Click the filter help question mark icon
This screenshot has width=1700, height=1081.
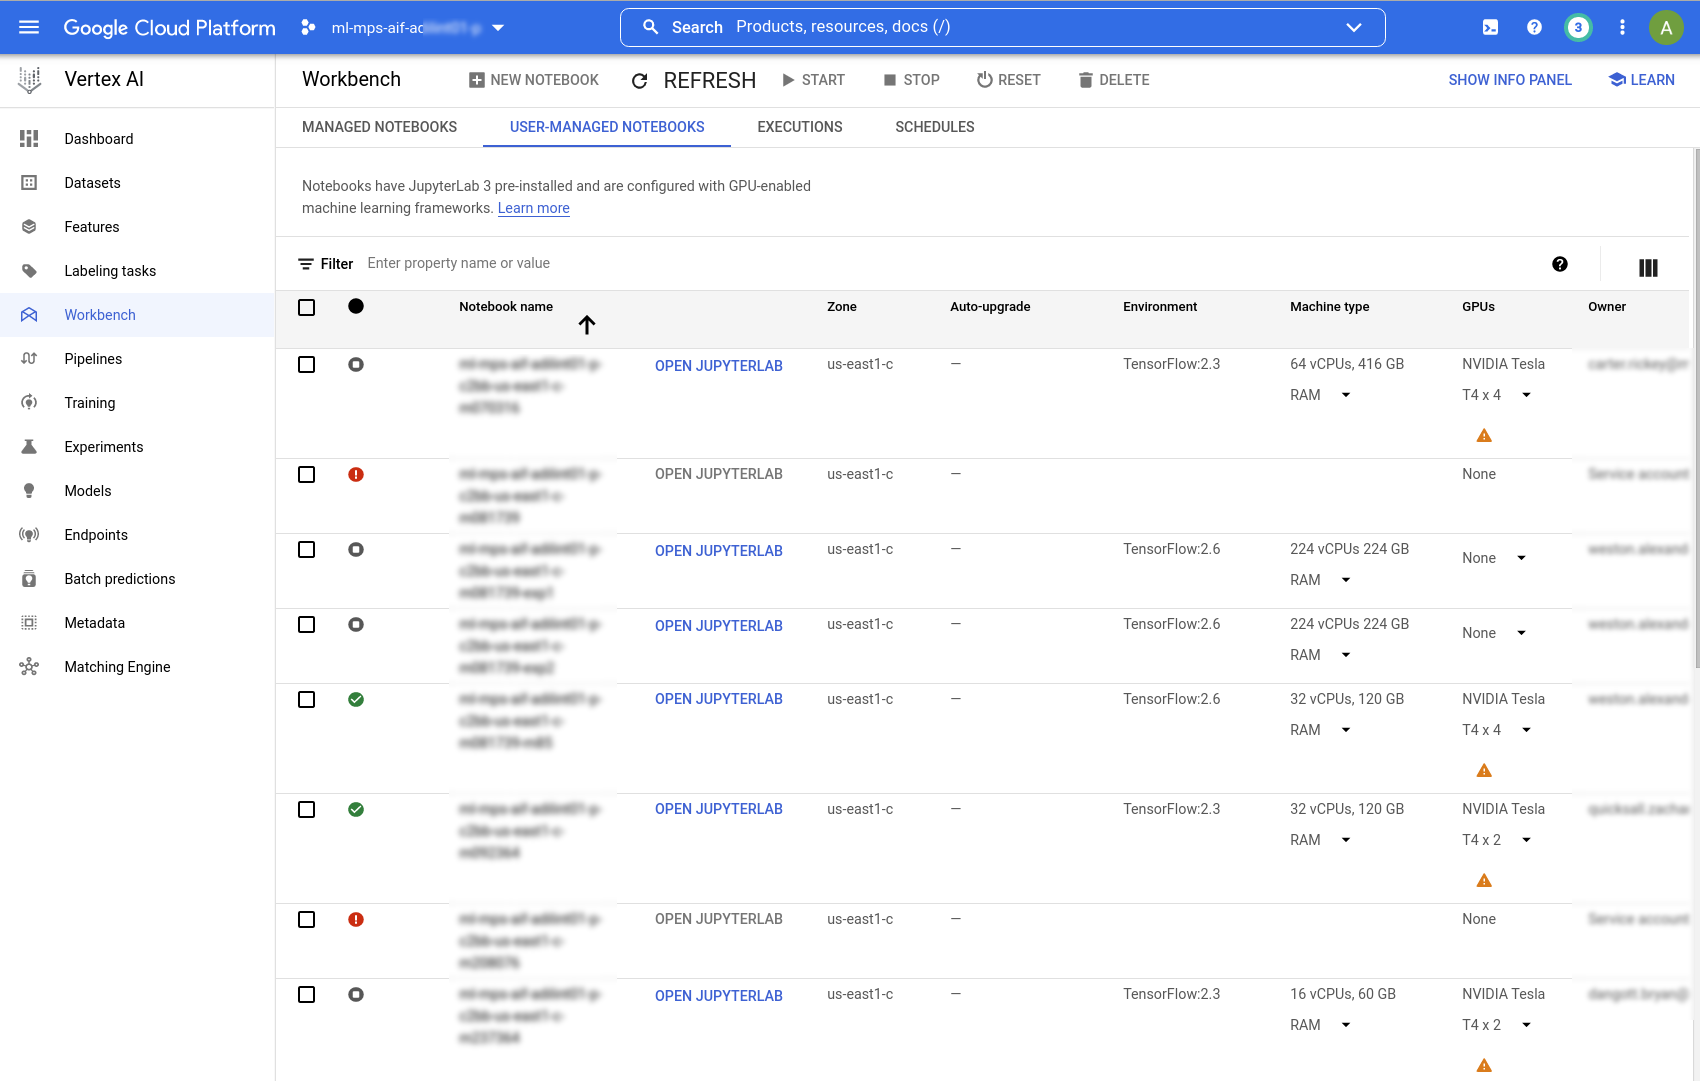[1560, 264]
